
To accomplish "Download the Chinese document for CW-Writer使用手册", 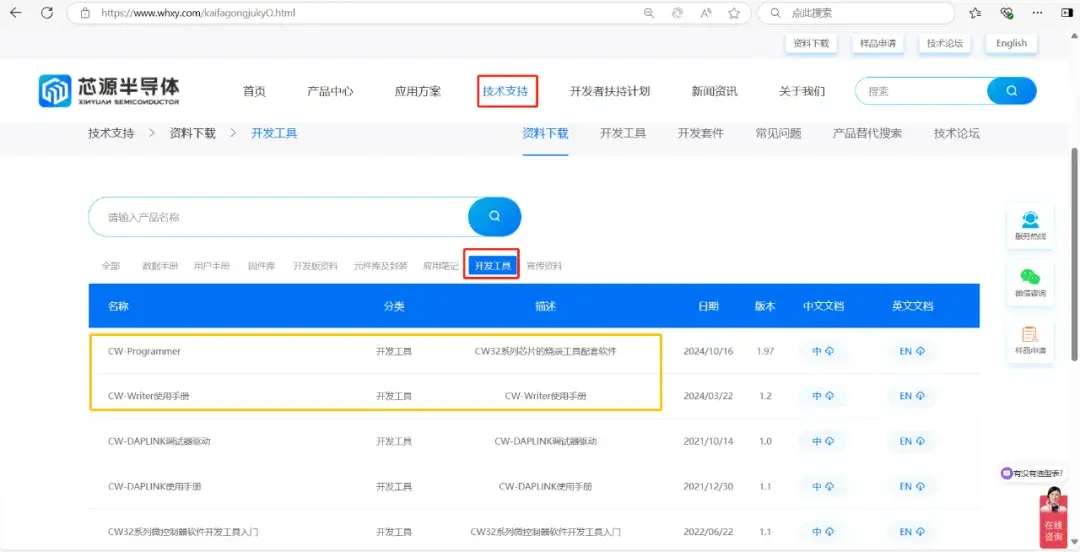I will tap(823, 396).
